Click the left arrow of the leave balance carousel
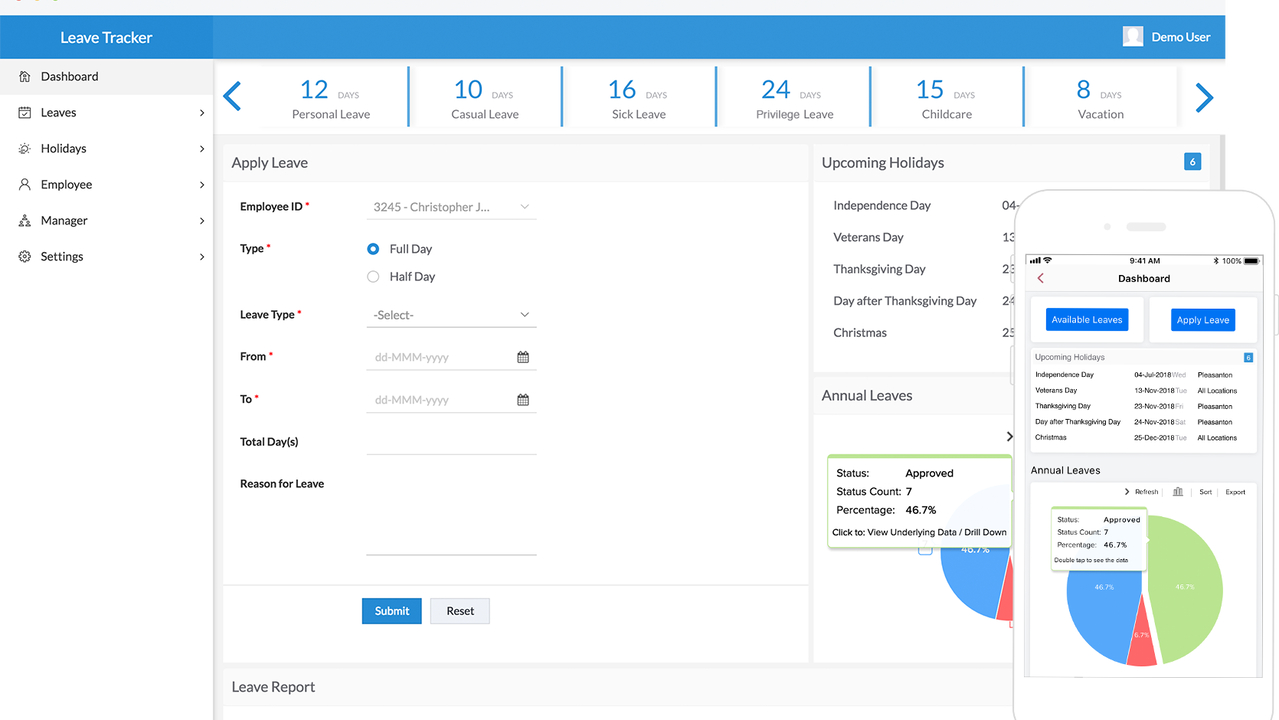Viewport: 1279px width, 720px height. point(233,96)
